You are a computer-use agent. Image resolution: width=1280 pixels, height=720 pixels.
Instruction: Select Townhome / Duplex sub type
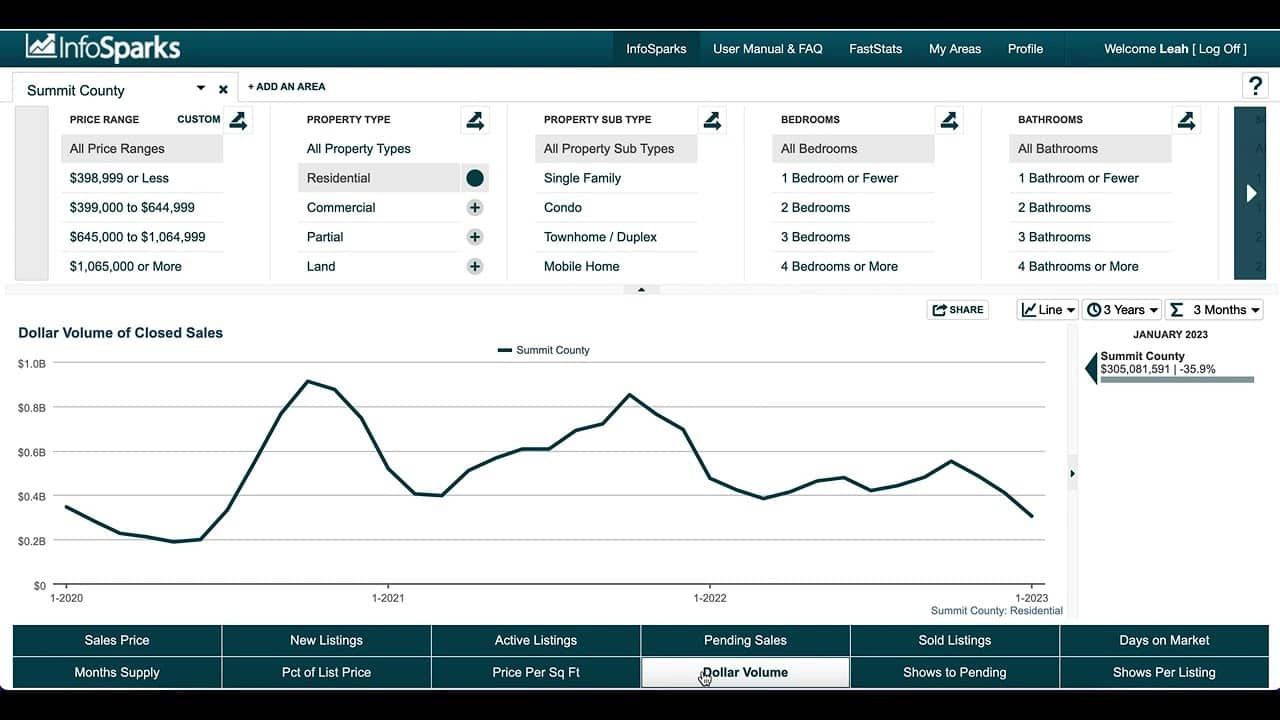click(616, 237)
